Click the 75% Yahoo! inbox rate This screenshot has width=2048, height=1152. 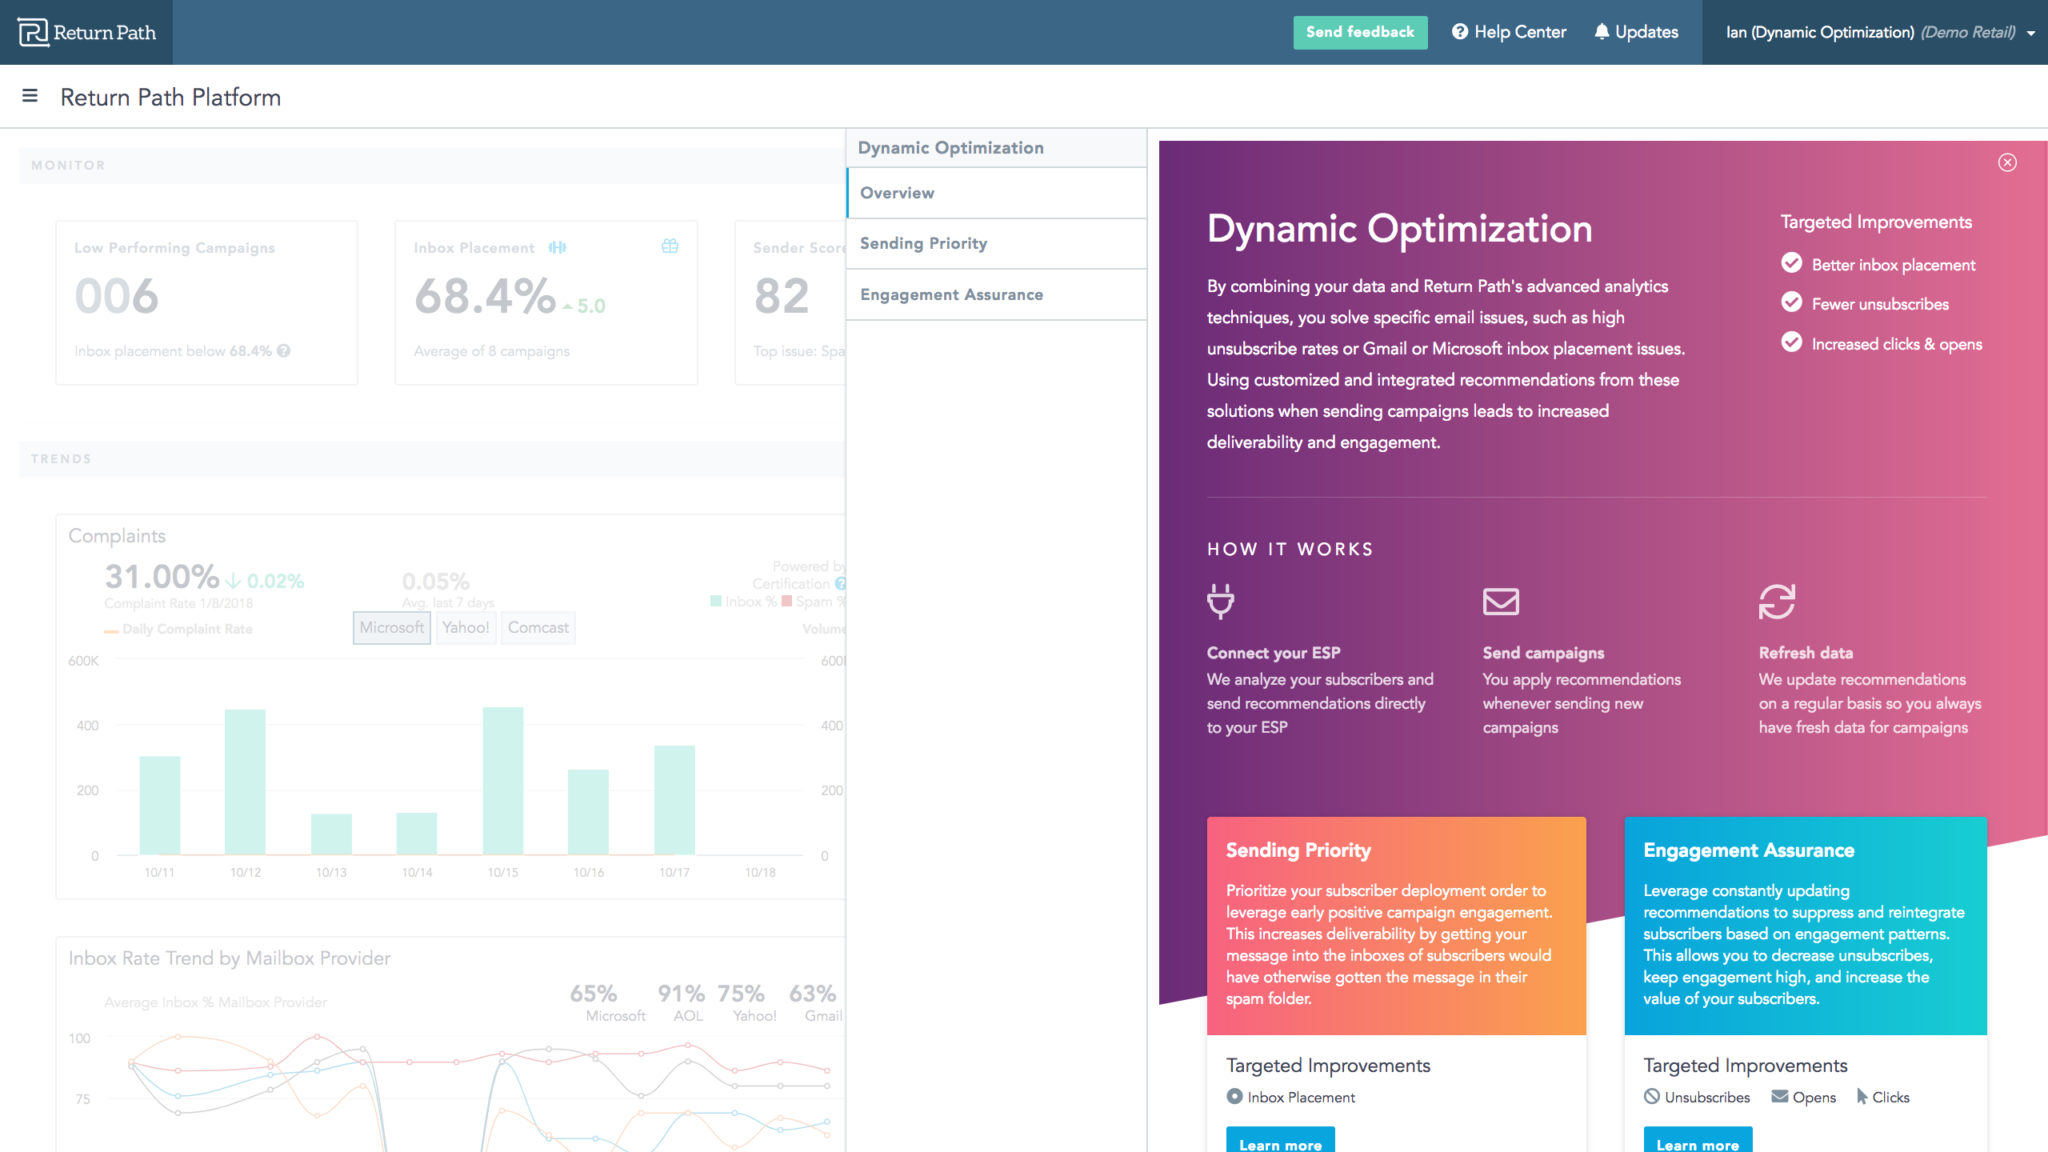pos(741,993)
